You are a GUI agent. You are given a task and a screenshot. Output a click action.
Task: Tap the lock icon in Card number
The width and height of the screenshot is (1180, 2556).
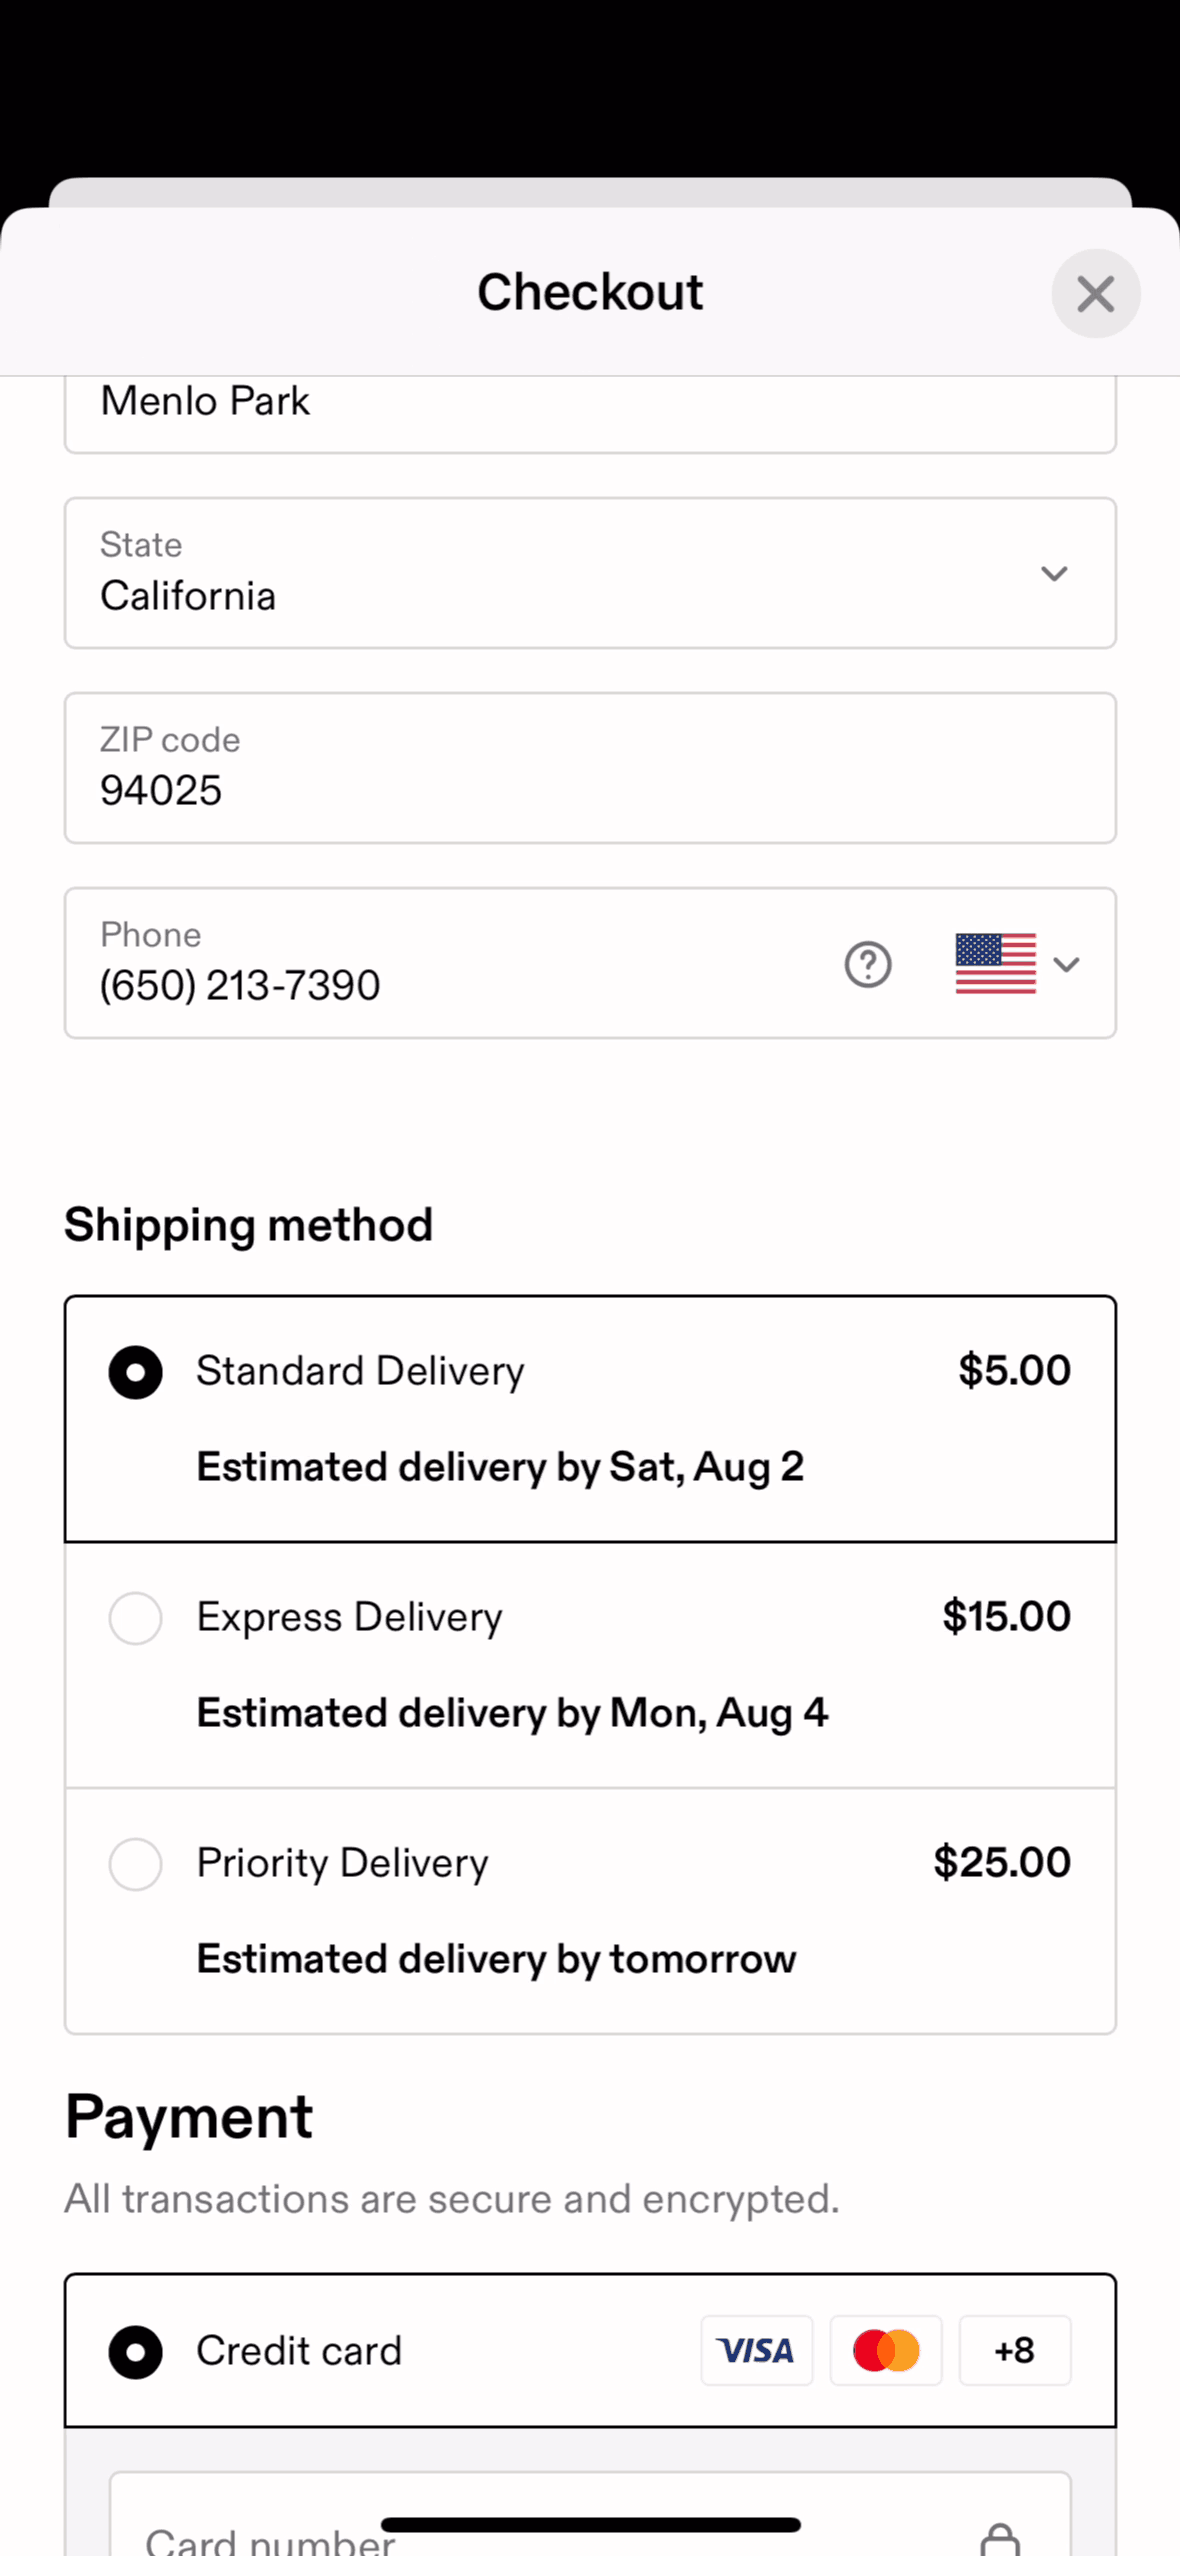tap(1000, 2536)
